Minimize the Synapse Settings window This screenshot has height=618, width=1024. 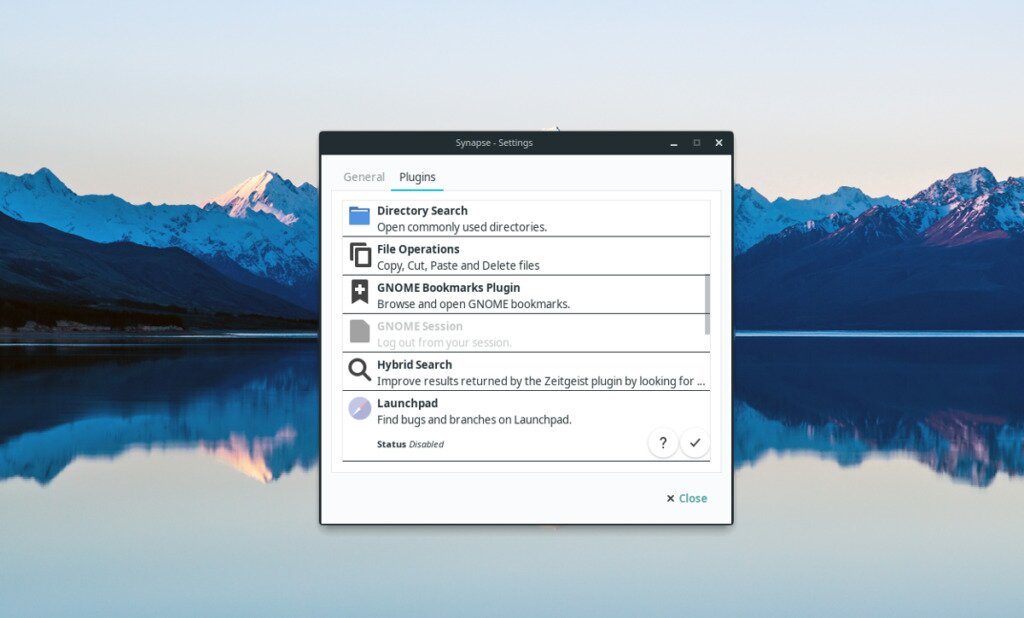(673, 143)
